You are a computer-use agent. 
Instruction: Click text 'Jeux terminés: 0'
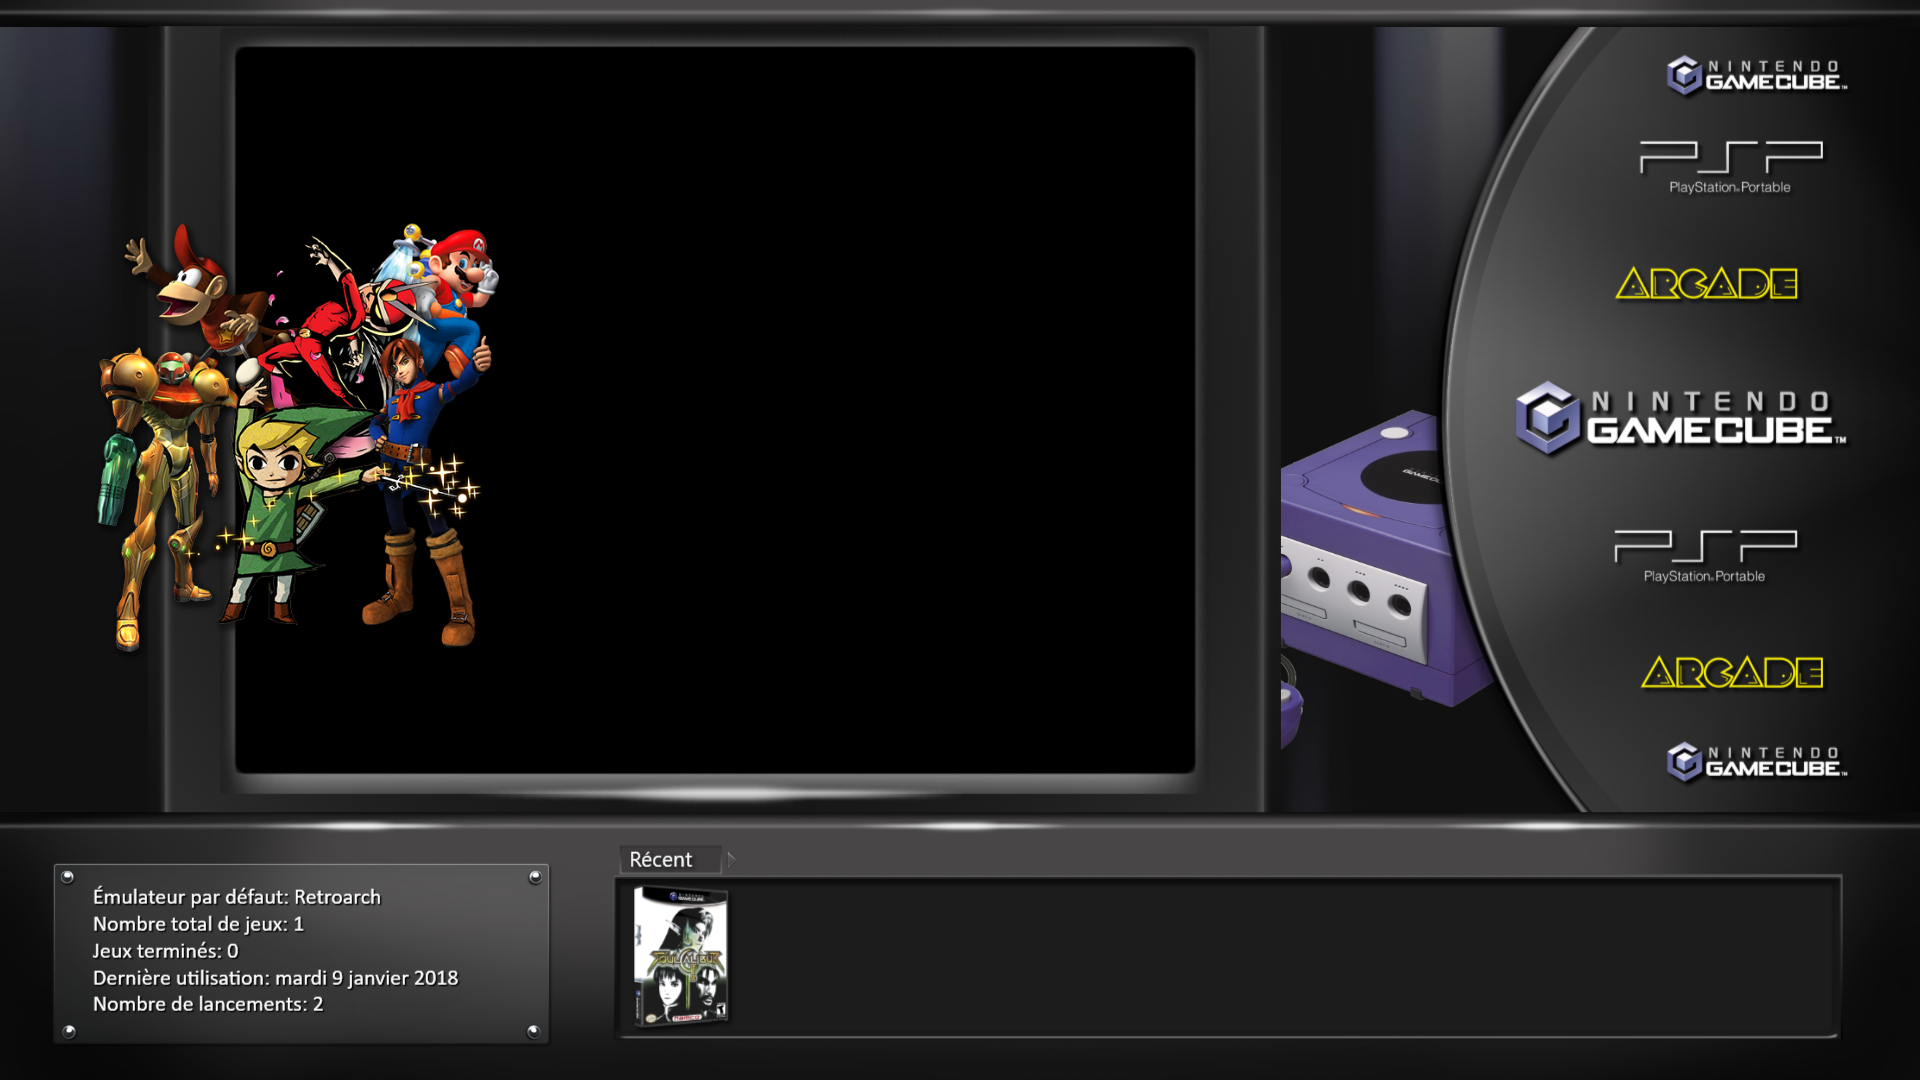[x=165, y=951]
